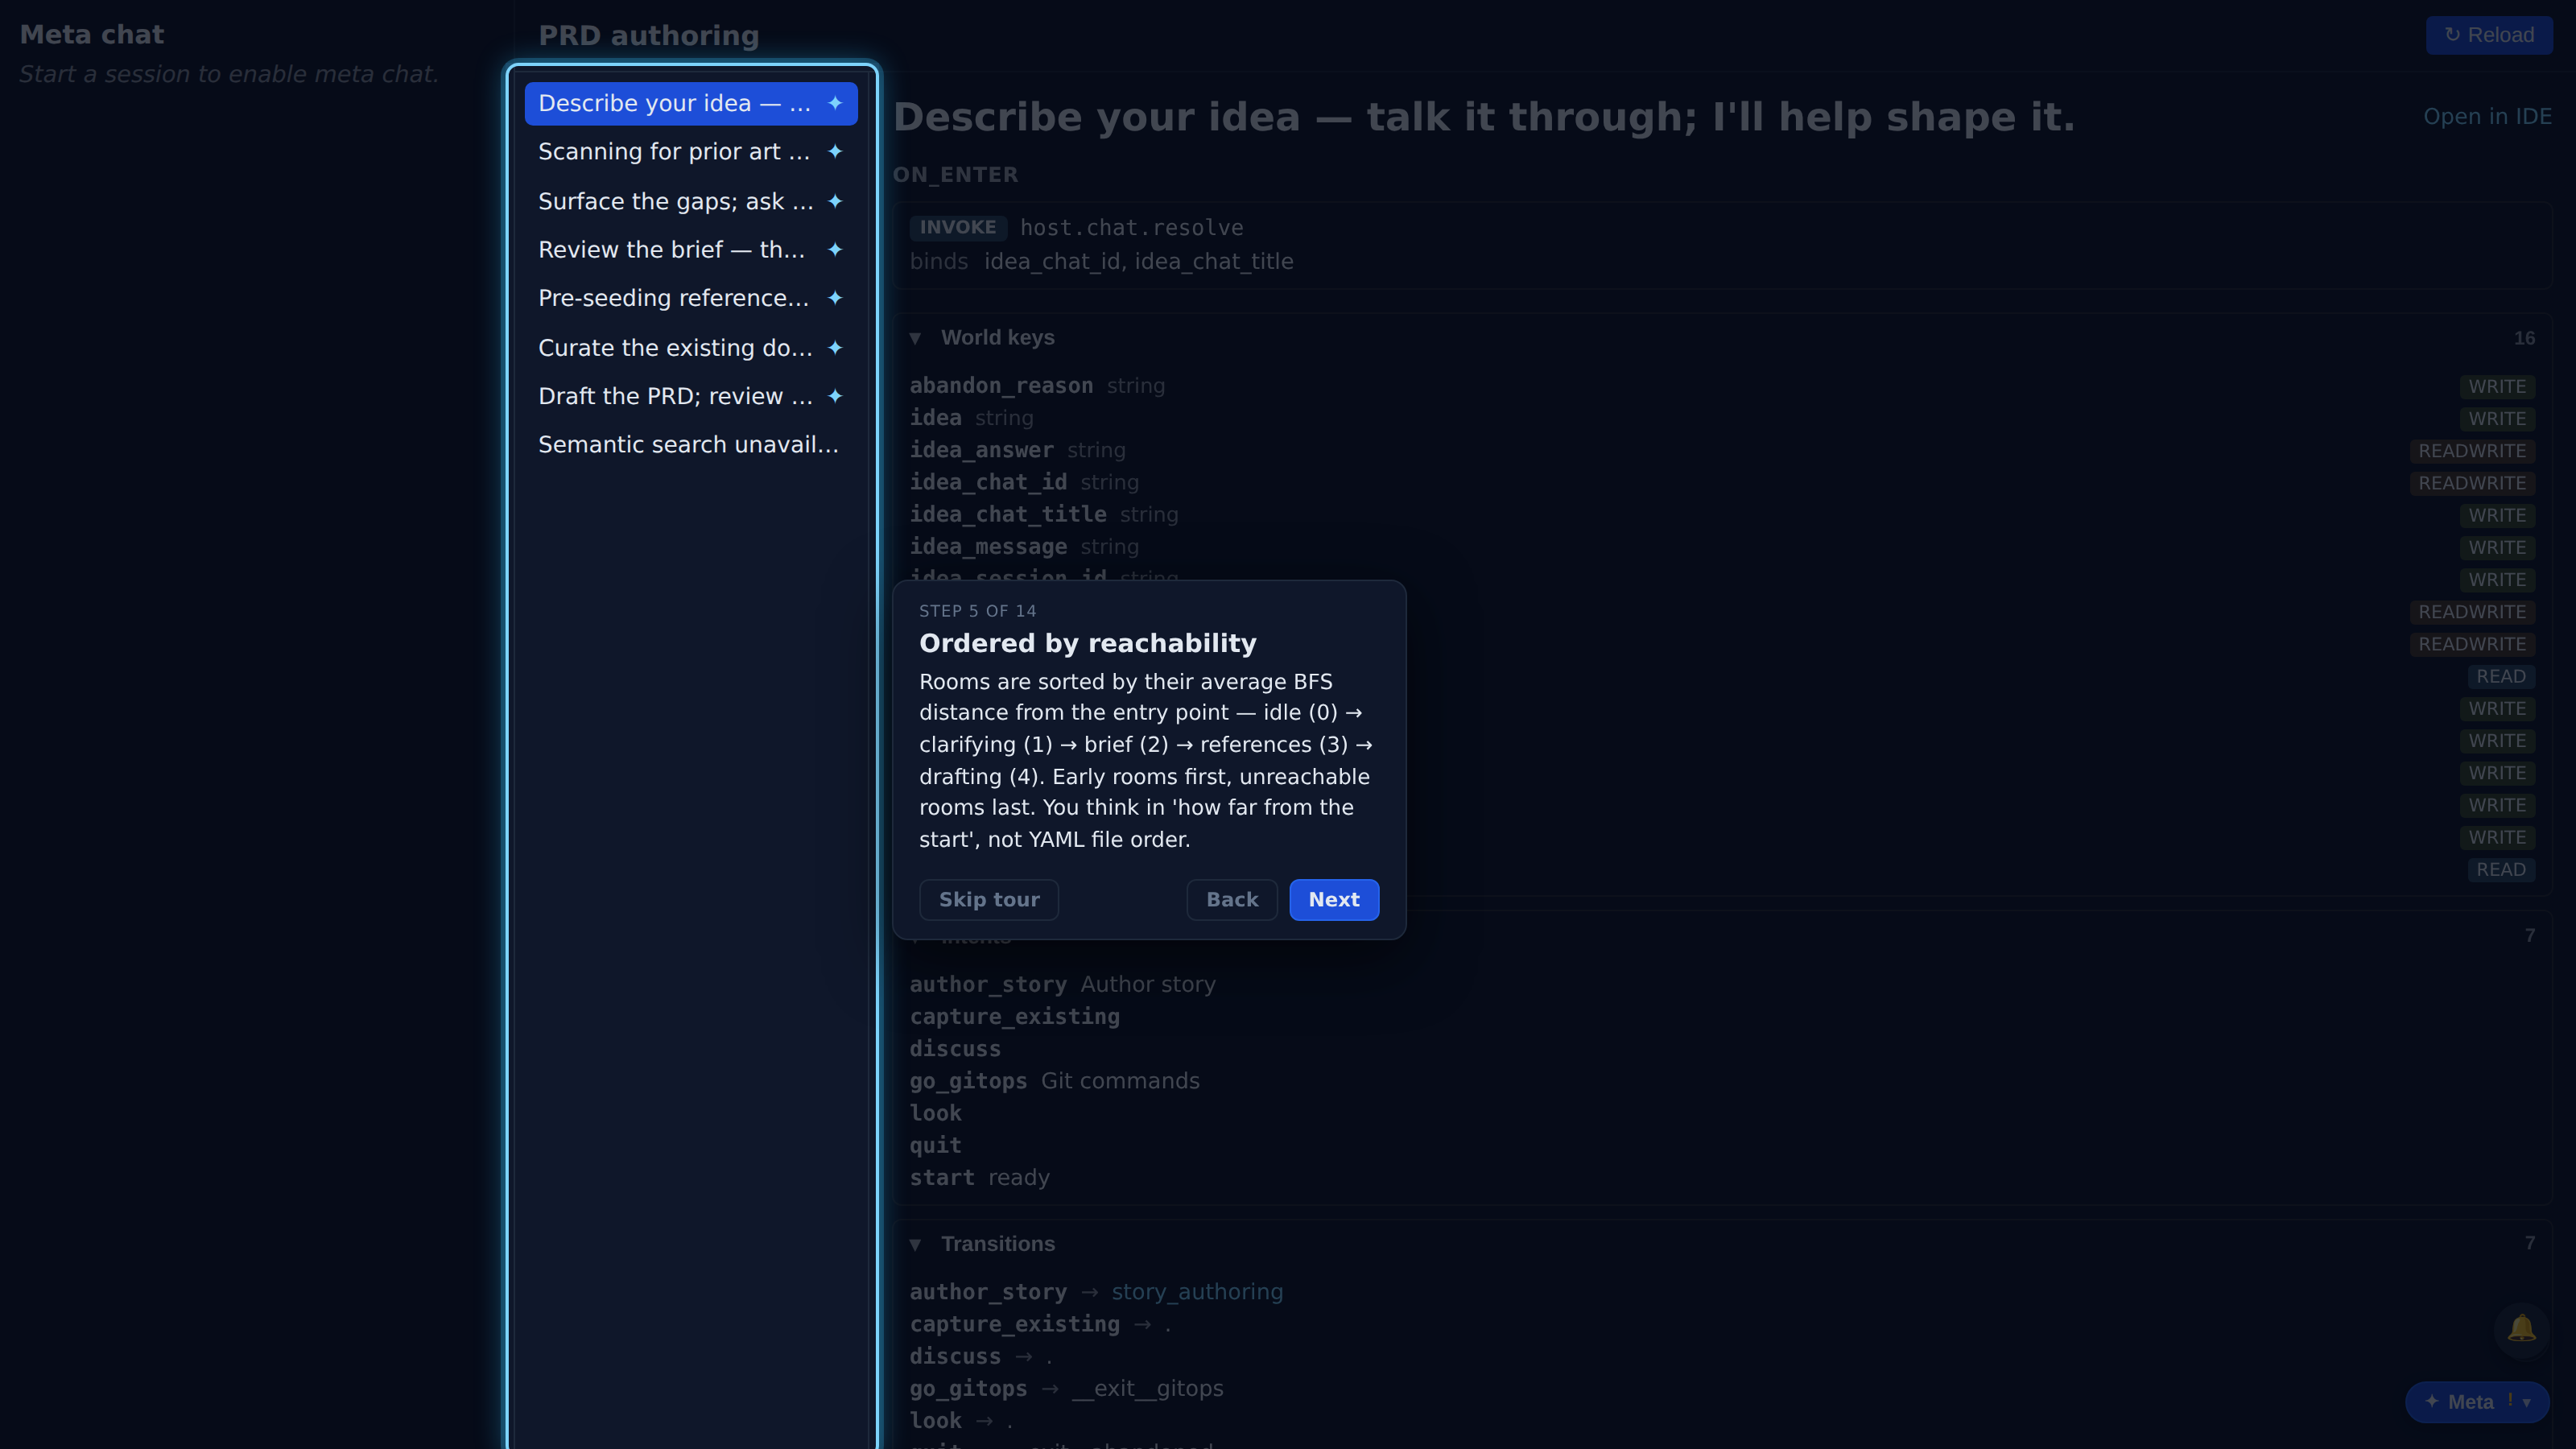Select Surface the gaps room
This screenshot has width=2576, height=1449.
[691, 201]
